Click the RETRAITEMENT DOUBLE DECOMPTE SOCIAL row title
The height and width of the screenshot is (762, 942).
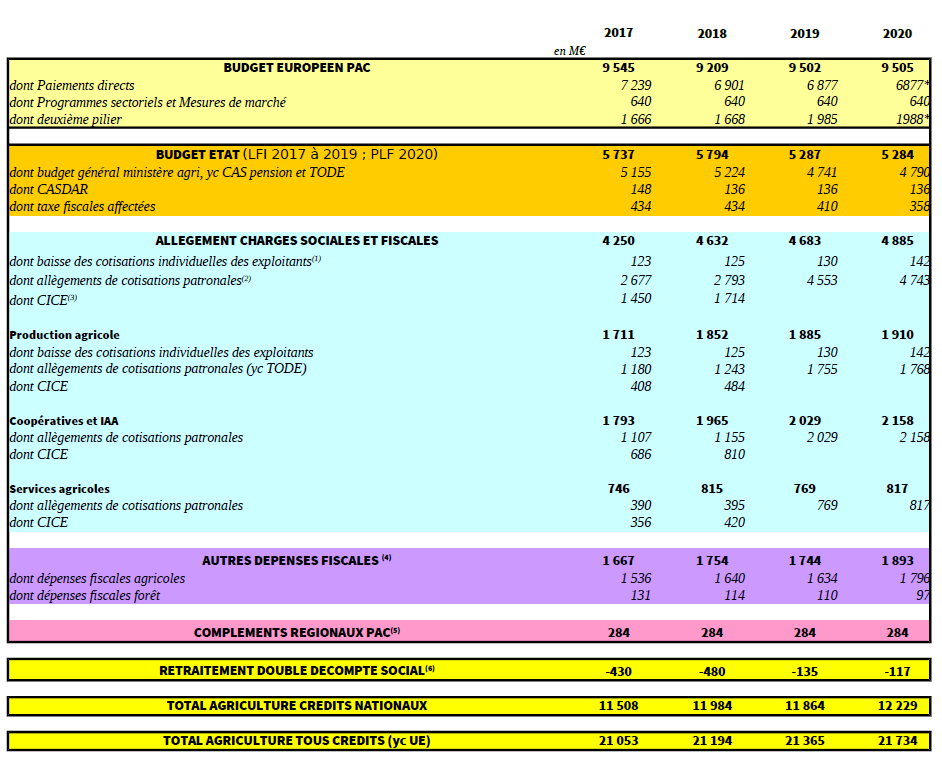297,671
